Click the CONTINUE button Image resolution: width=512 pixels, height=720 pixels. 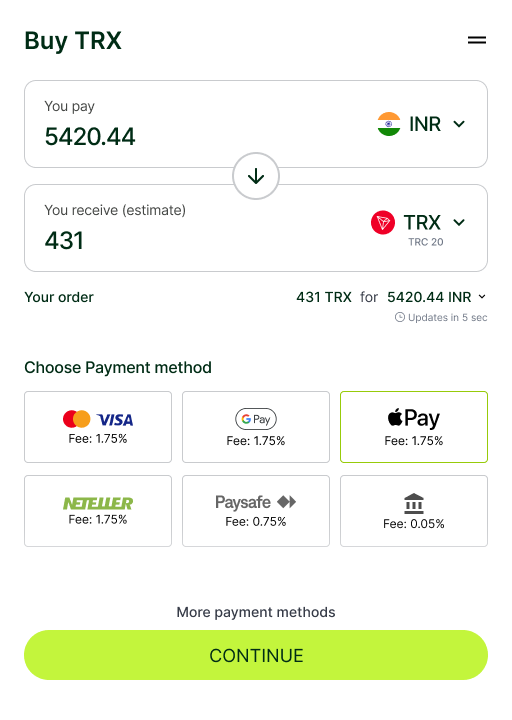(x=256, y=655)
